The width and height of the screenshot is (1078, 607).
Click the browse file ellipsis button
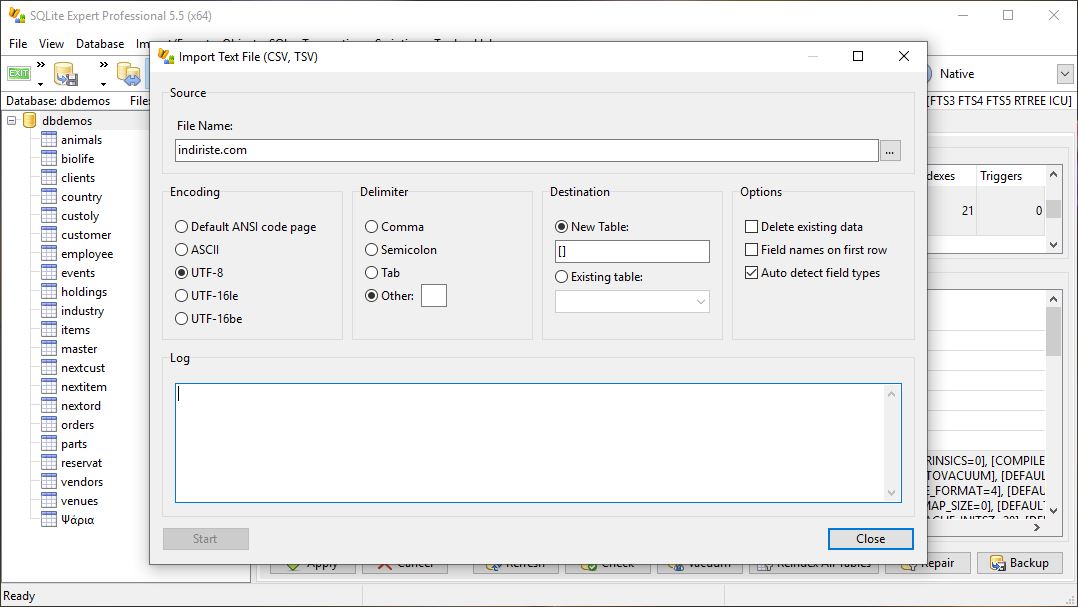point(890,151)
